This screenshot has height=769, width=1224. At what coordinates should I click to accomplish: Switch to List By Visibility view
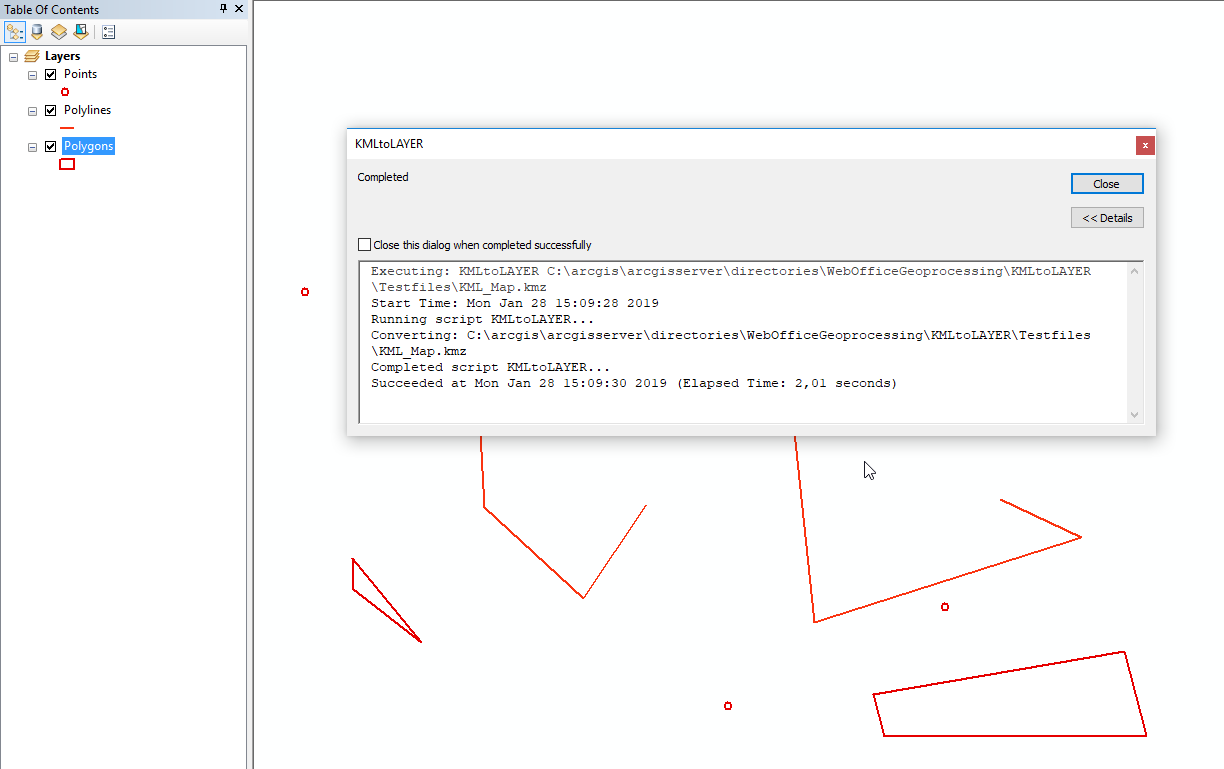point(59,32)
